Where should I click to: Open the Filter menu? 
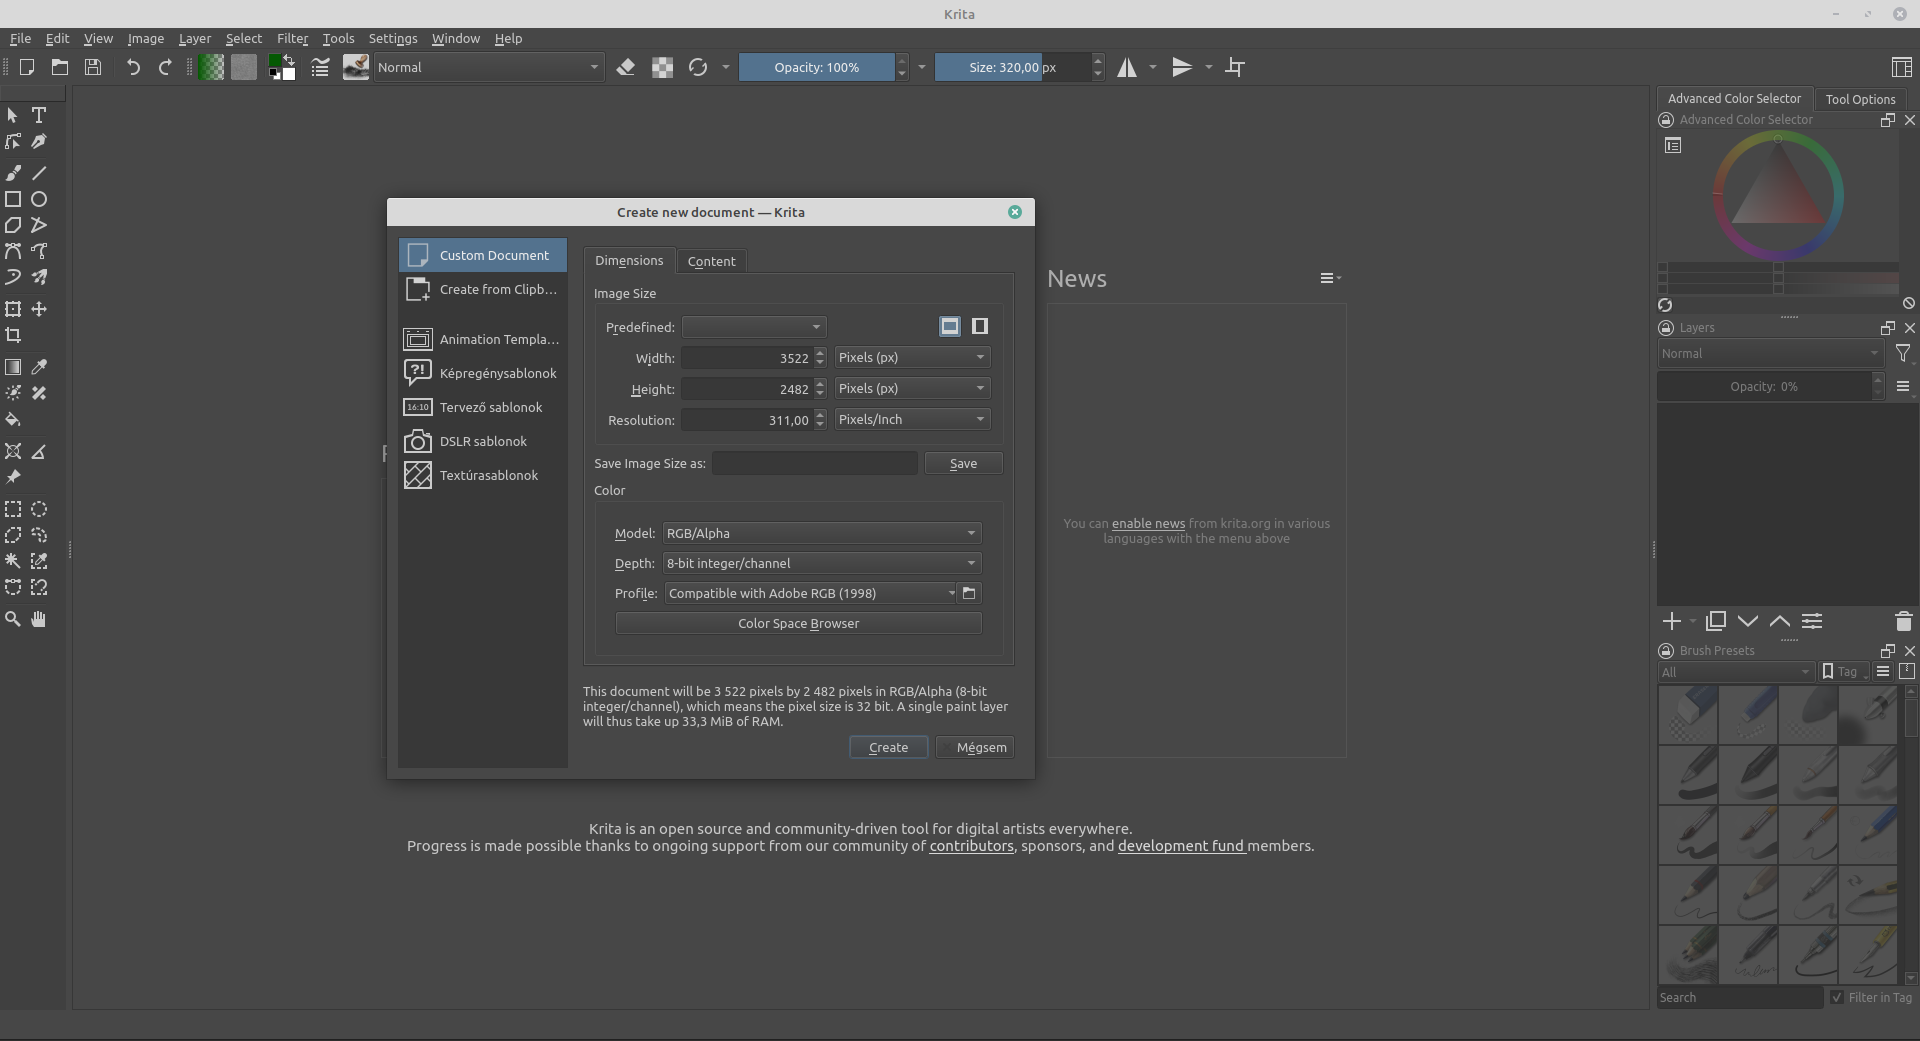(x=292, y=38)
